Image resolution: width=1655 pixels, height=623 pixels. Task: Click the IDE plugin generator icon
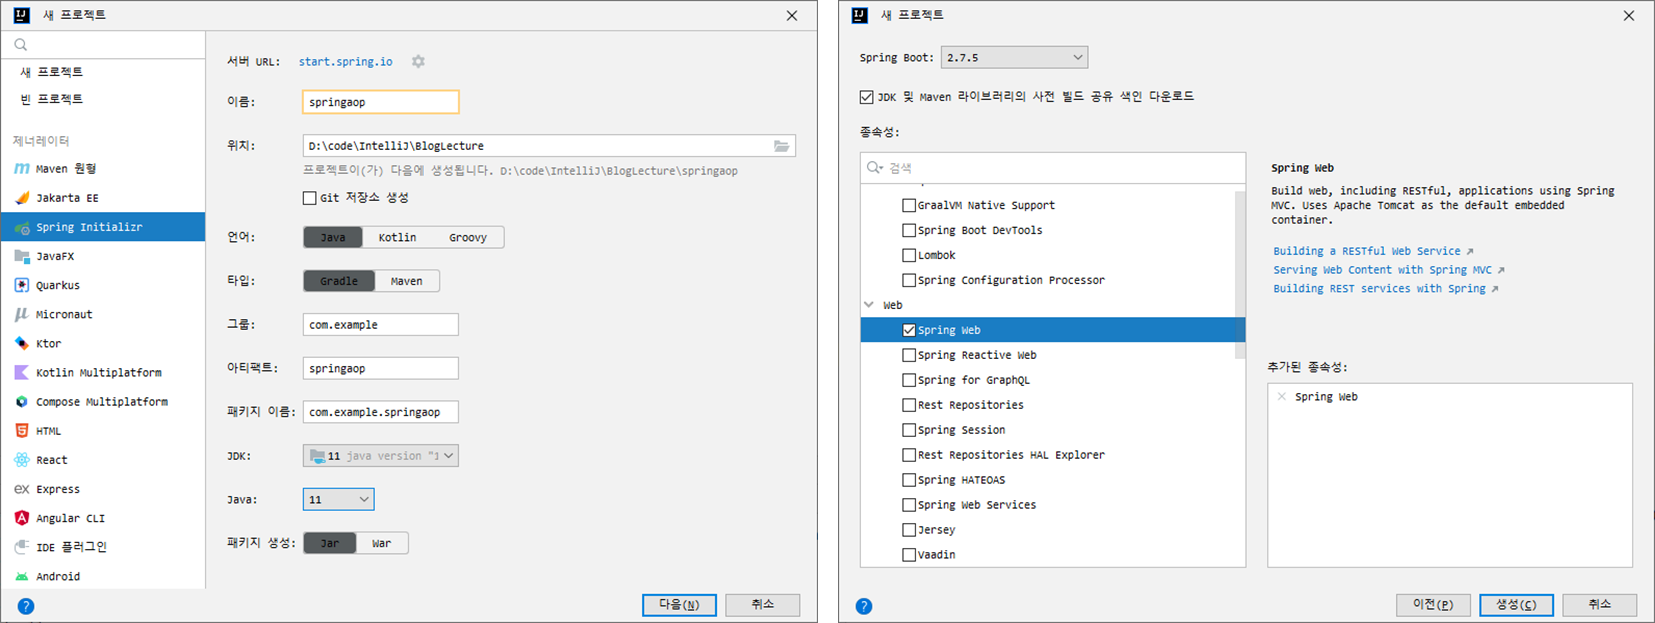coord(22,547)
